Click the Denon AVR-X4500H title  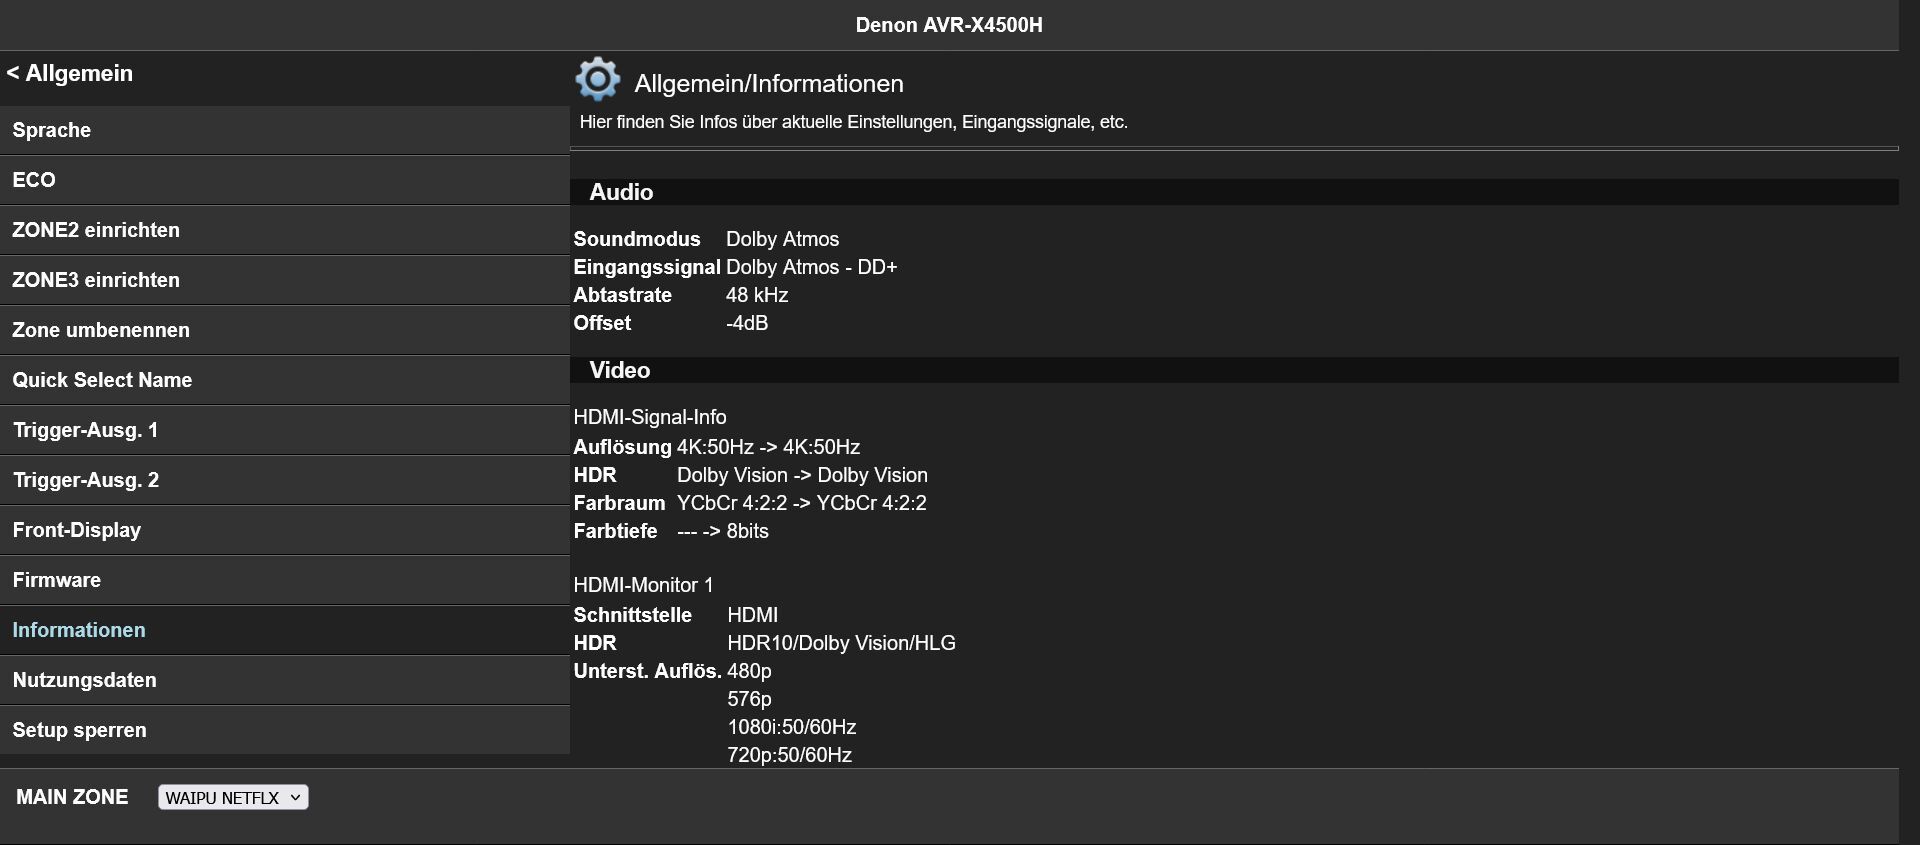tap(948, 25)
